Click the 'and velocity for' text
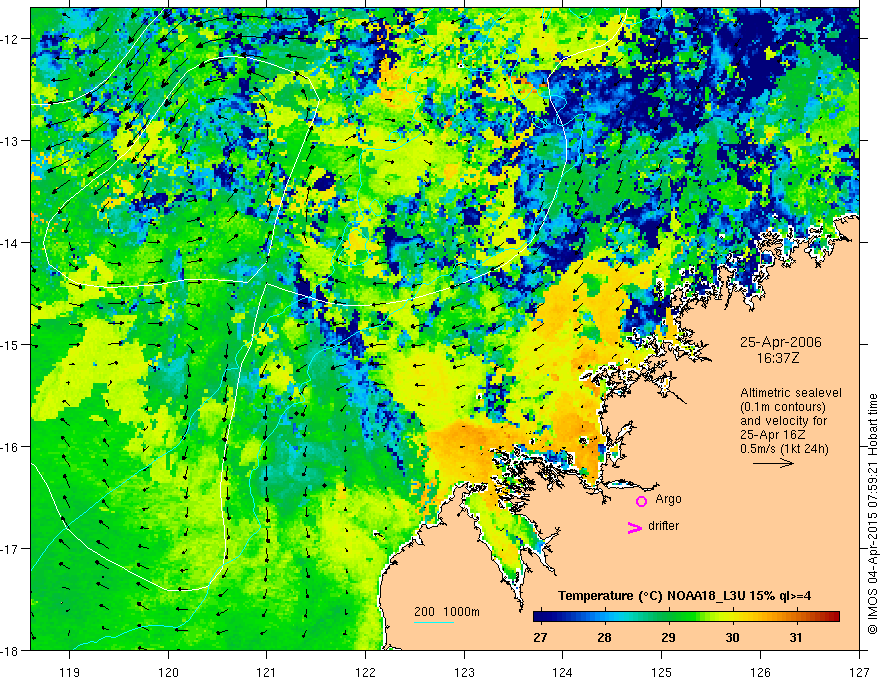Screen dimensions: 880x680 [x=783, y=421]
